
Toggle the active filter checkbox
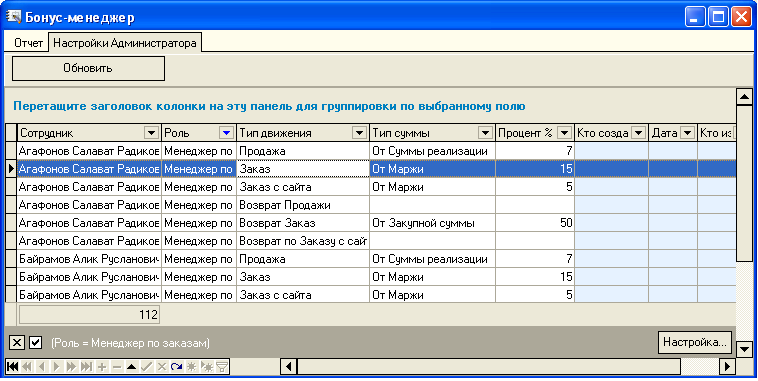pyautogui.click(x=35, y=343)
